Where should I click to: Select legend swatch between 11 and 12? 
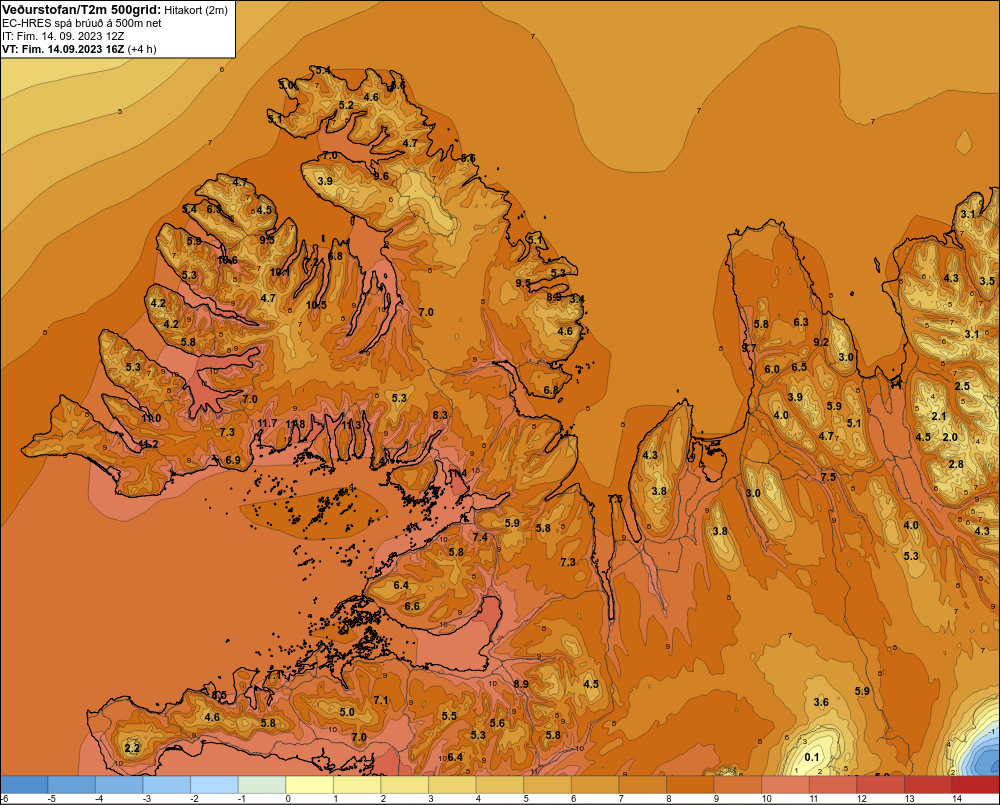point(833,784)
